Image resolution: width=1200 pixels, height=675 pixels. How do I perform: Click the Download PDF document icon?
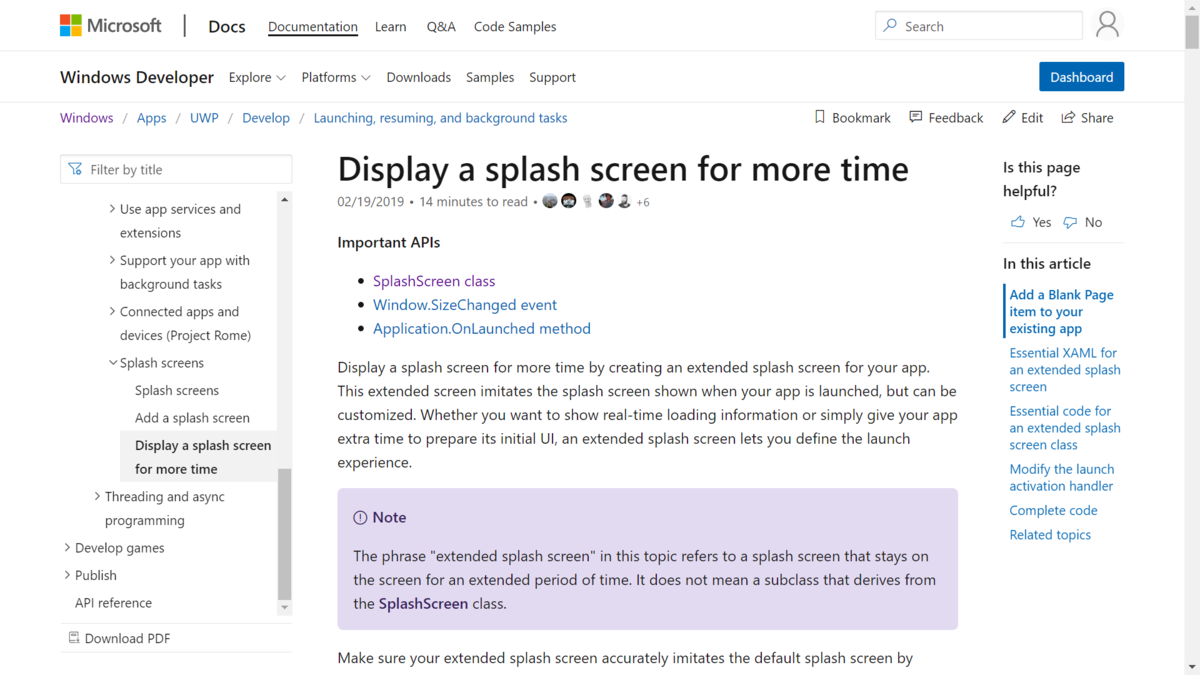click(x=74, y=638)
